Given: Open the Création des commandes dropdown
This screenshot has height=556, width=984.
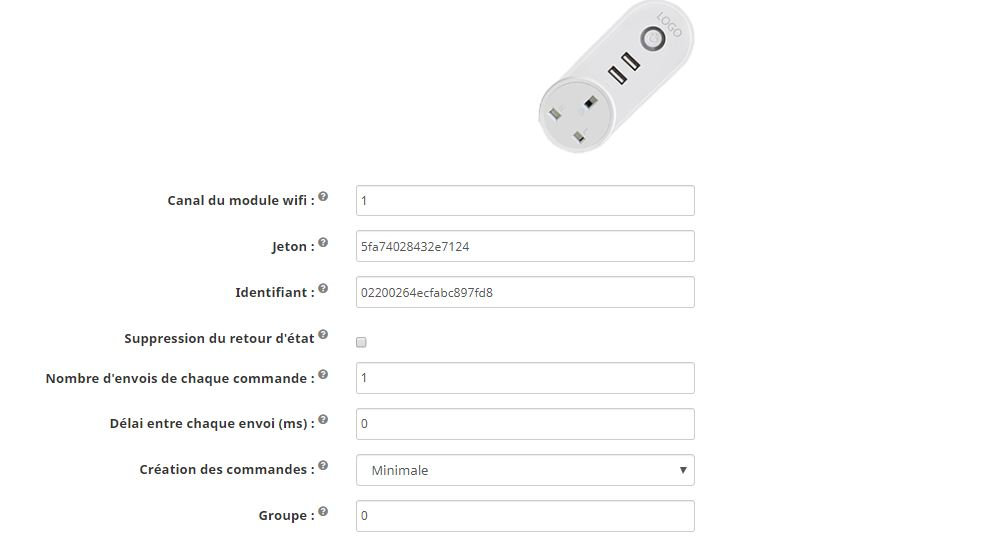Looking at the screenshot, I should 524,470.
